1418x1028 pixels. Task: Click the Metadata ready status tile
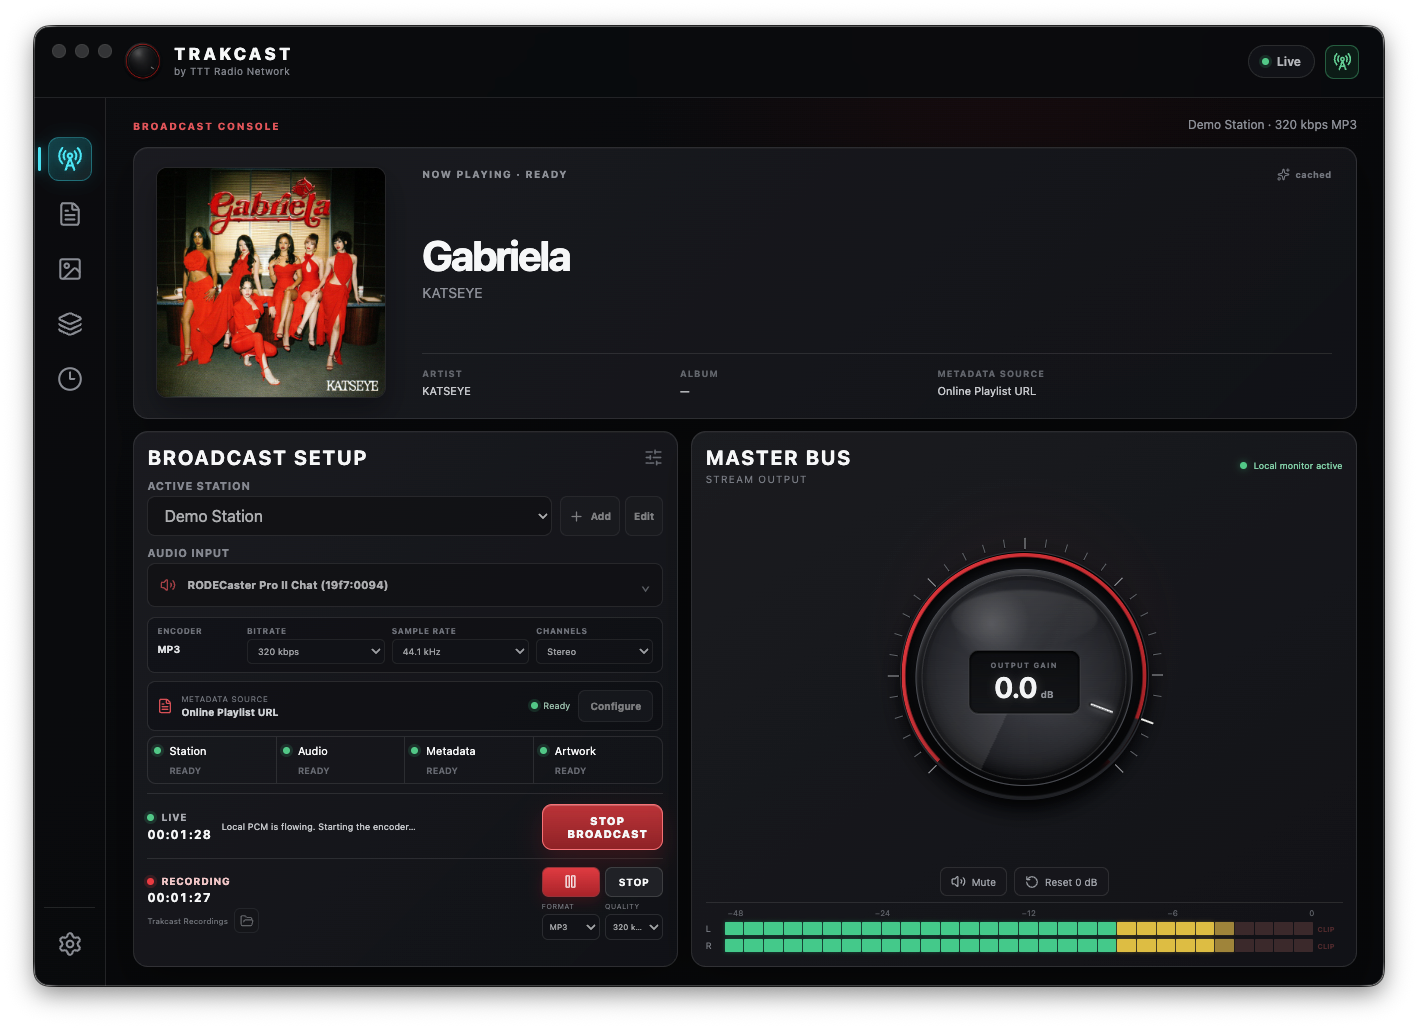(469, 760)
